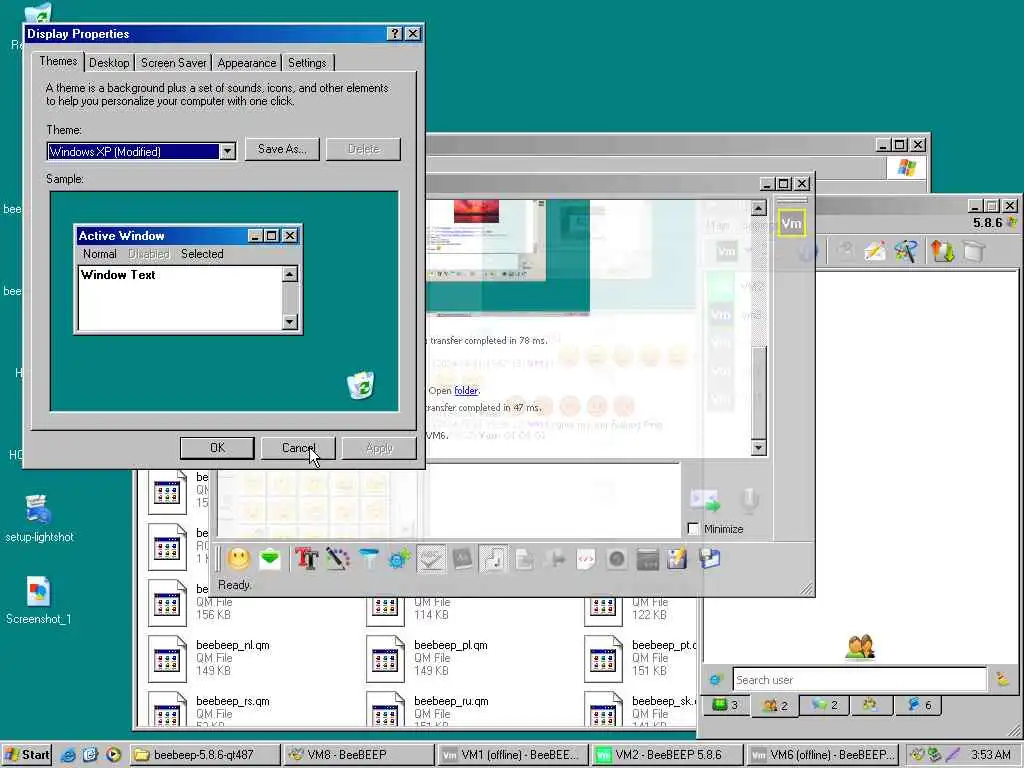Click the dictionary book icon in chat toolbar
The height and width of the screenshot is (768, 1024).
tap(462, 558)
